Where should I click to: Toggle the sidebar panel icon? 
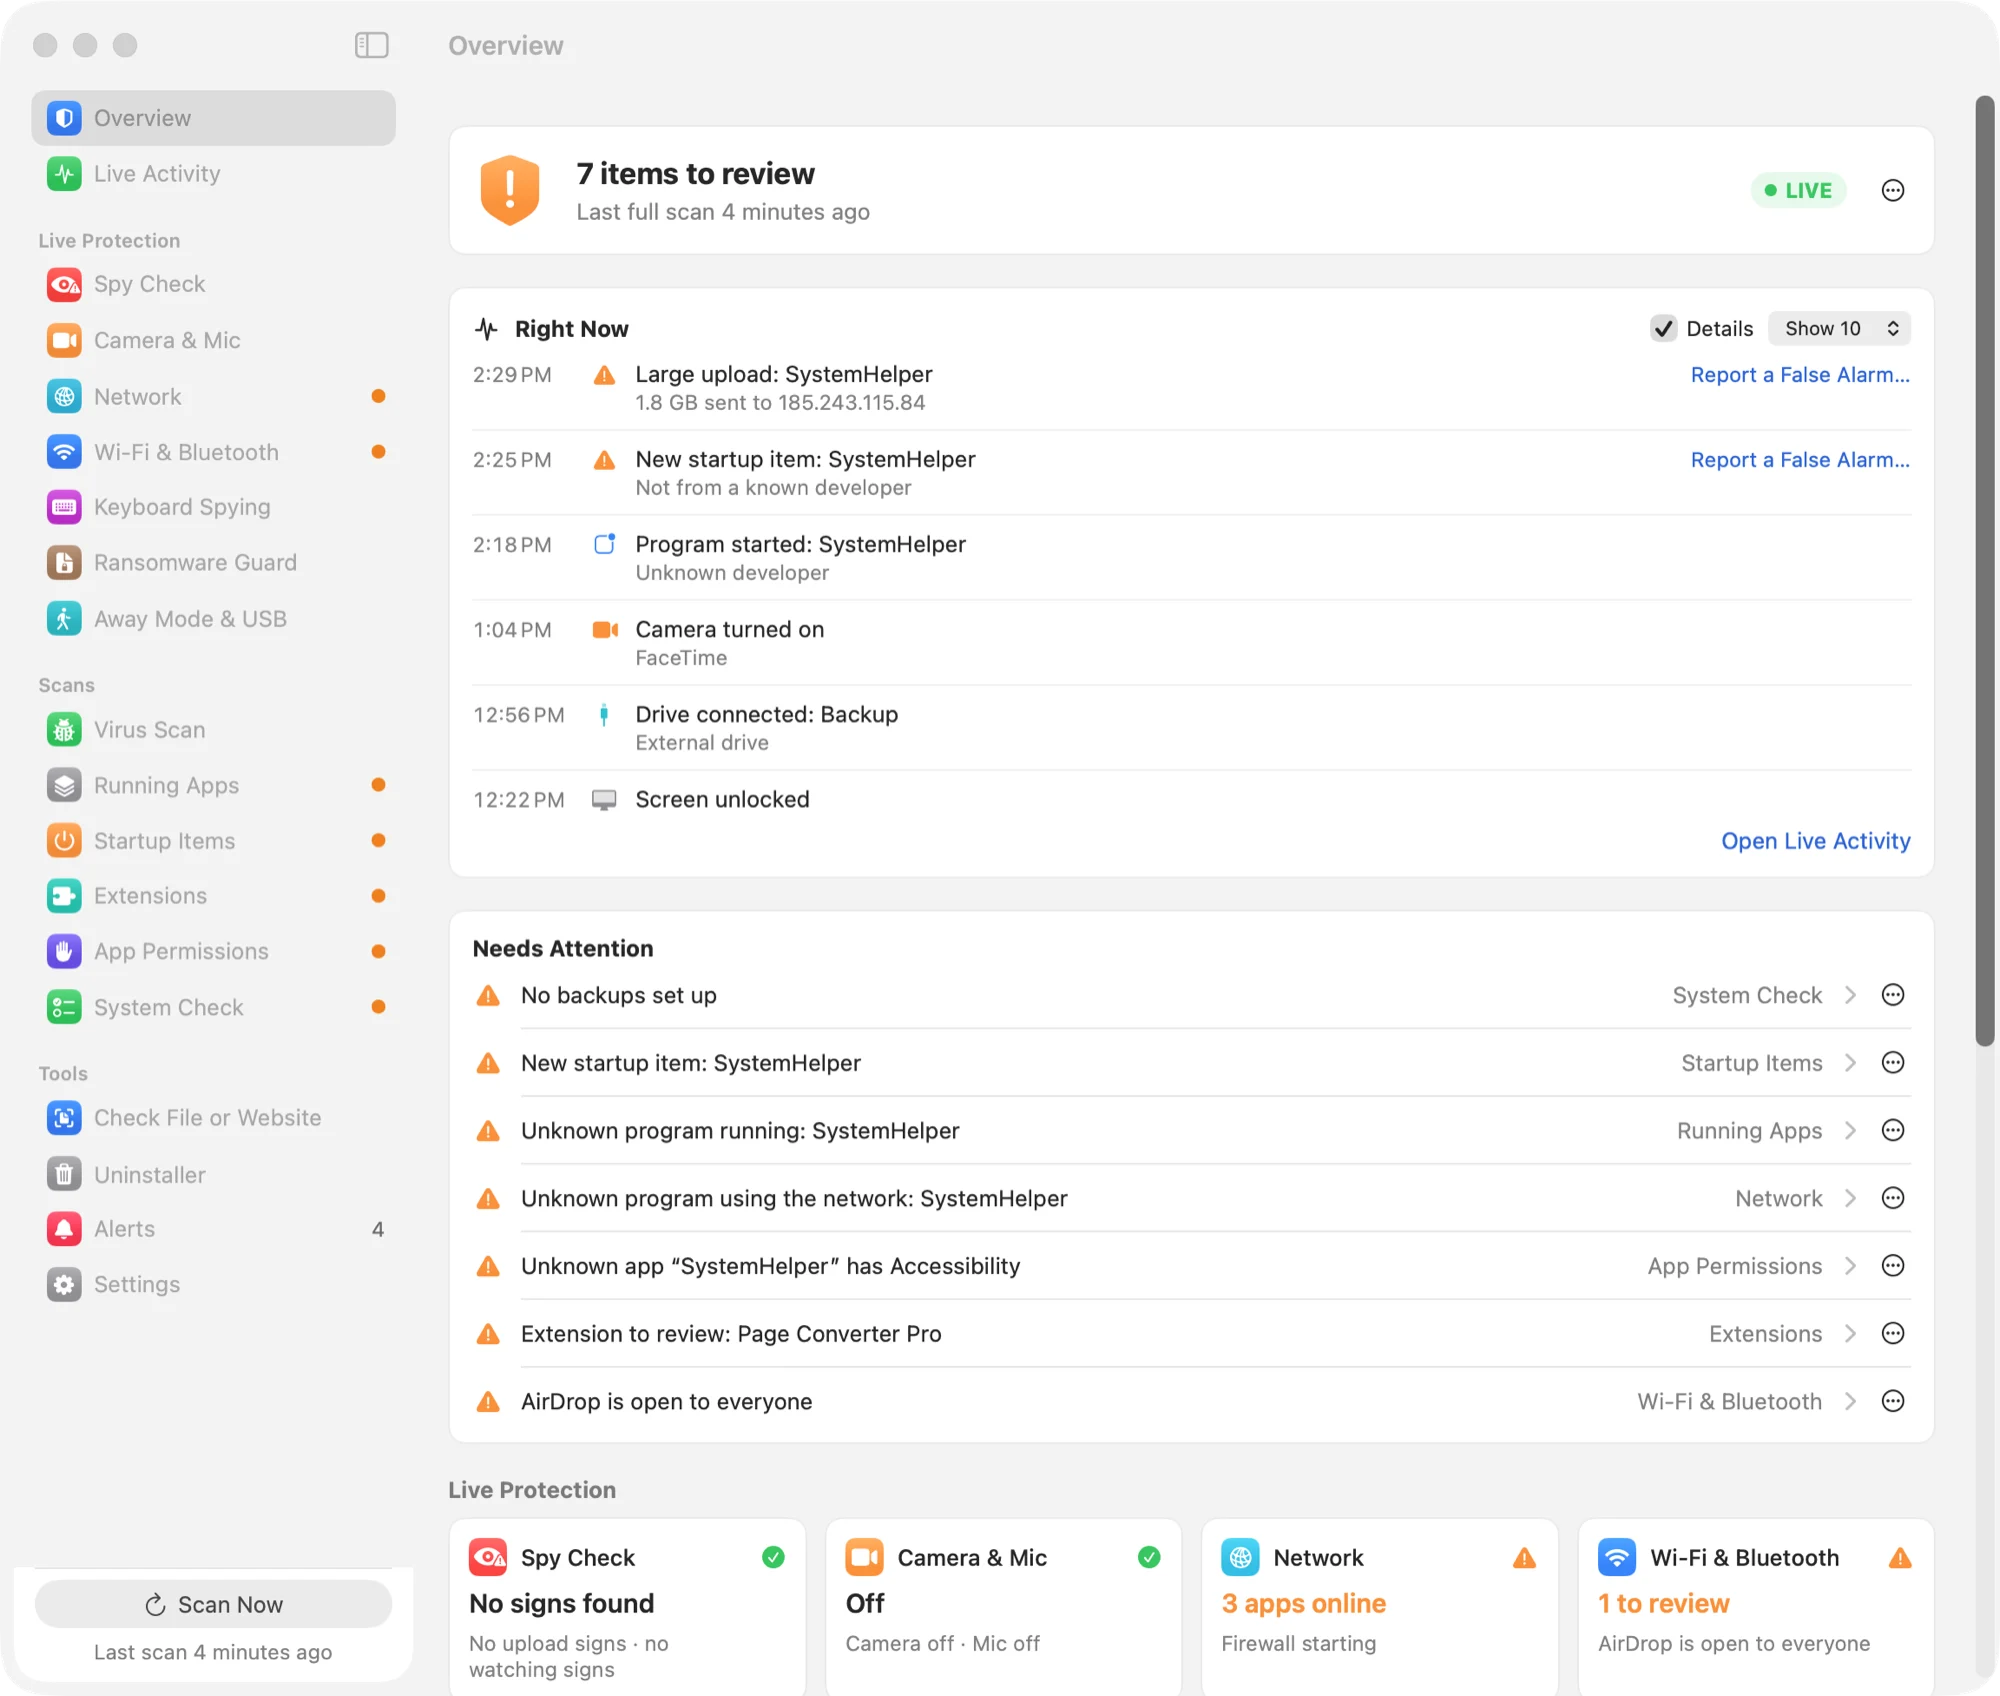coord(372,45)
